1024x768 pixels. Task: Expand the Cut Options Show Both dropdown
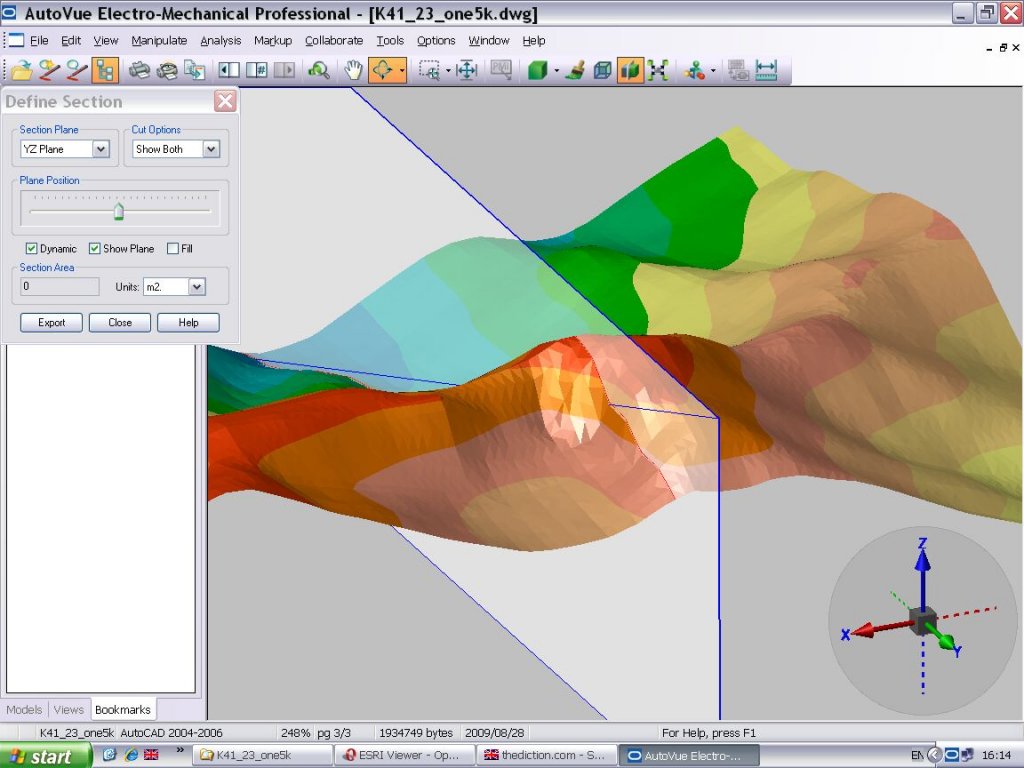point(210,149)
